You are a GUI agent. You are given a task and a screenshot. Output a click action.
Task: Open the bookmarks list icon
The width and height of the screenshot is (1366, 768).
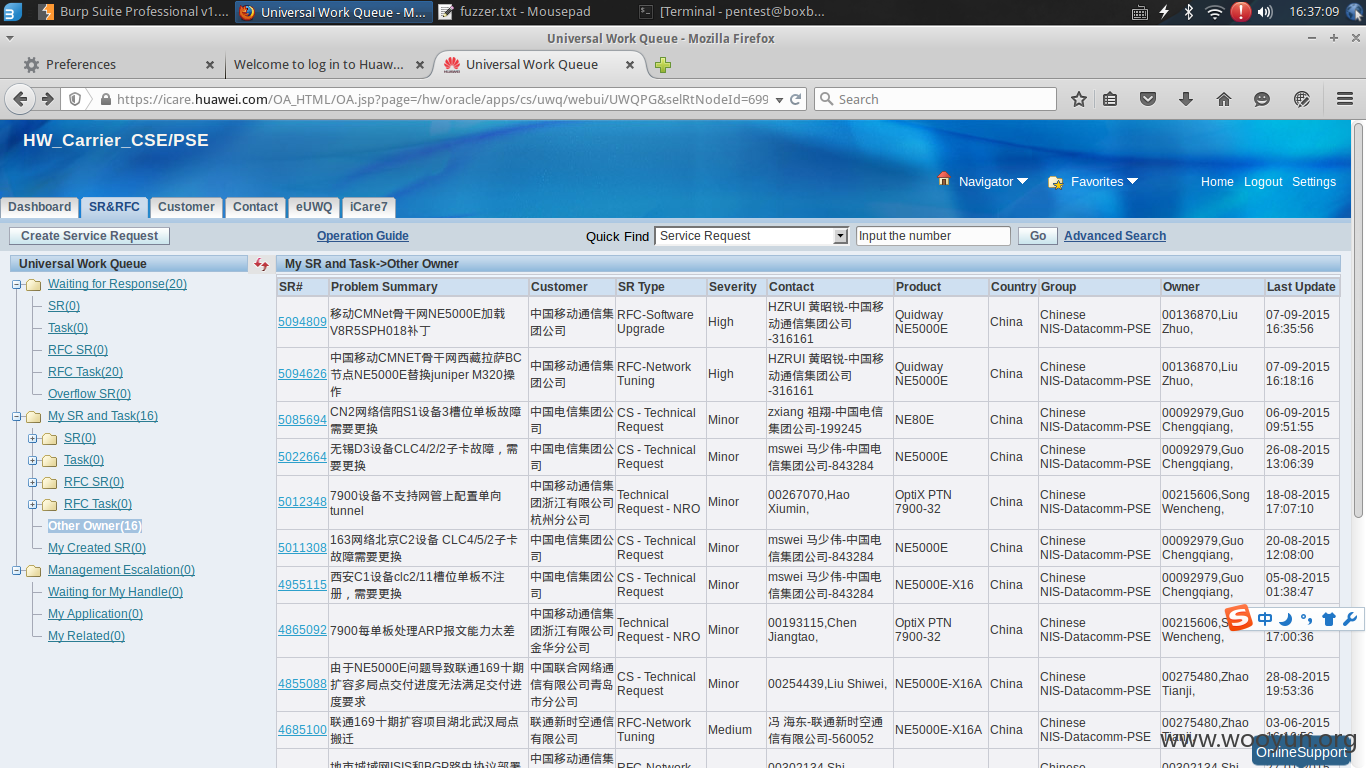[x=1110, y=99]
